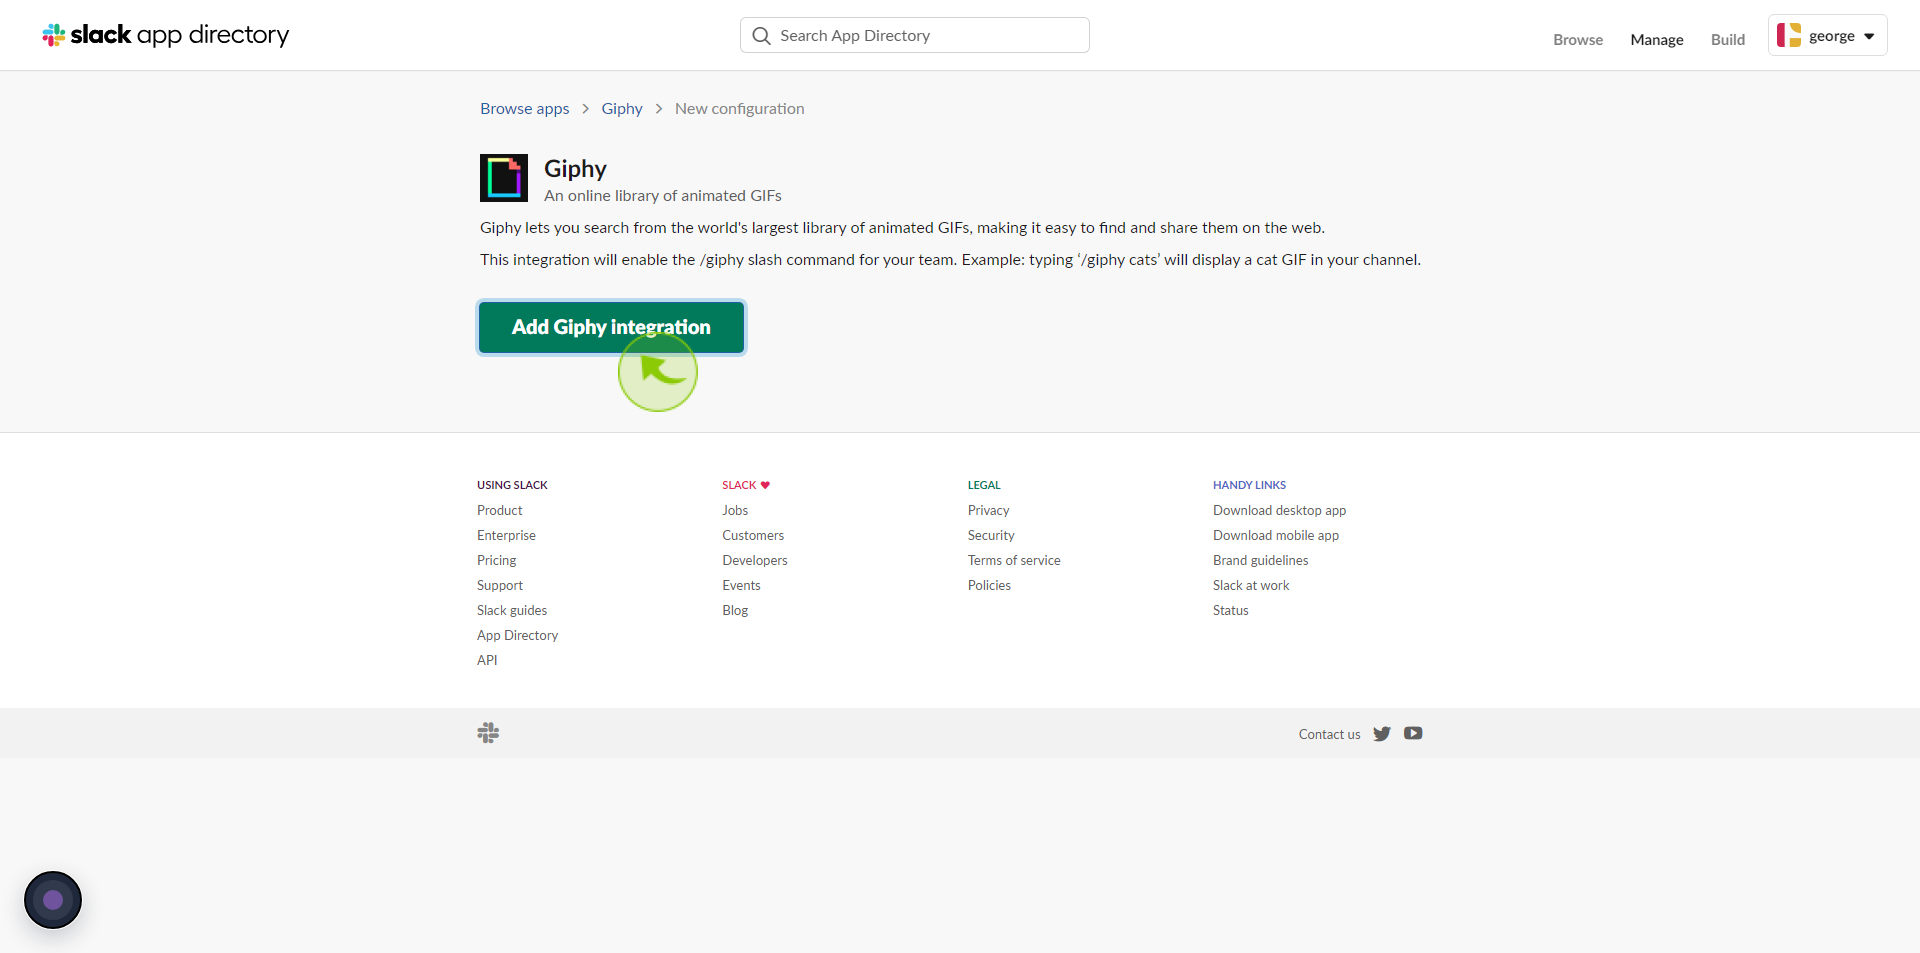Open Download desktop app link

click(1280, 510)
